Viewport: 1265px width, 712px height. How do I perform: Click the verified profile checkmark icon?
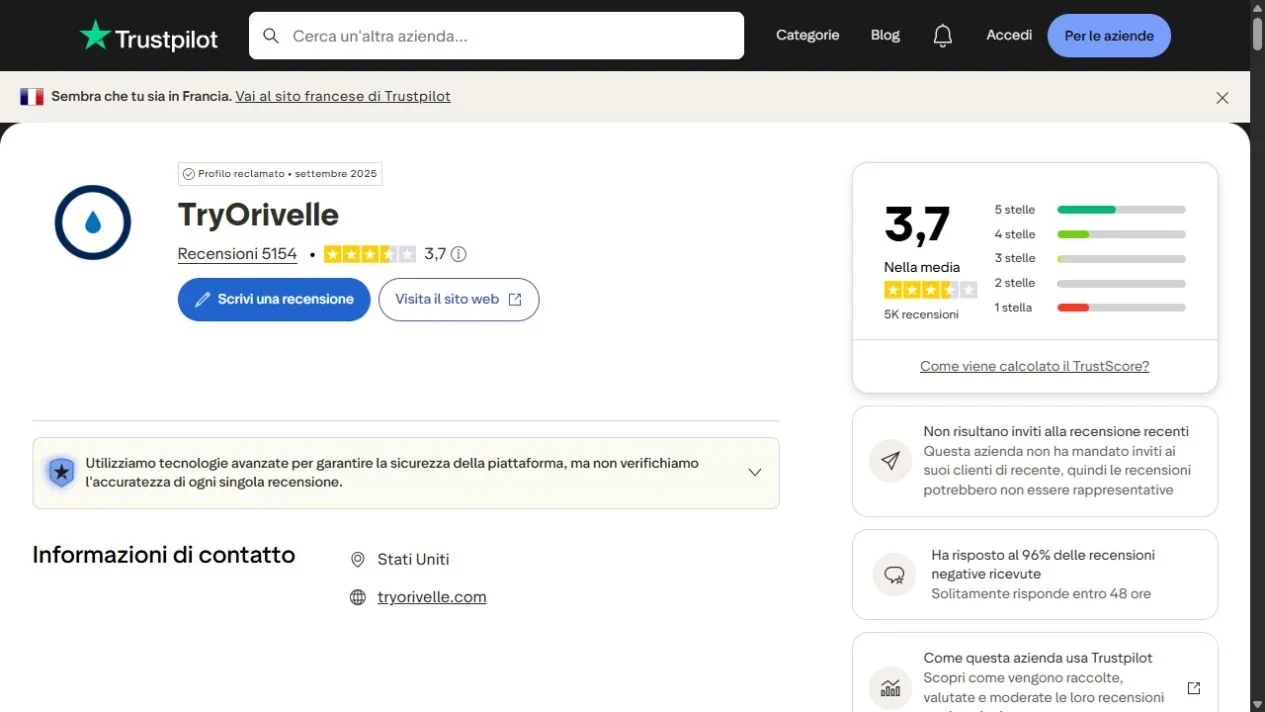point(188,174)
